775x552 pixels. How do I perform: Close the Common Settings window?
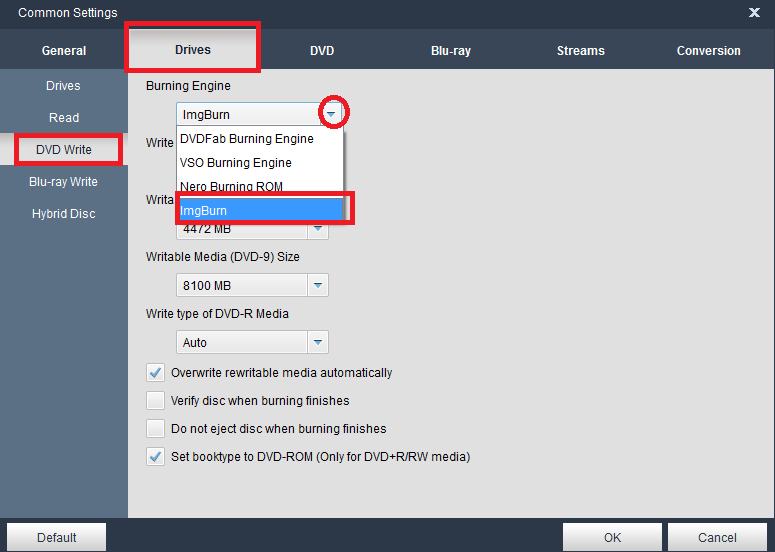click(x=754, y=12)
